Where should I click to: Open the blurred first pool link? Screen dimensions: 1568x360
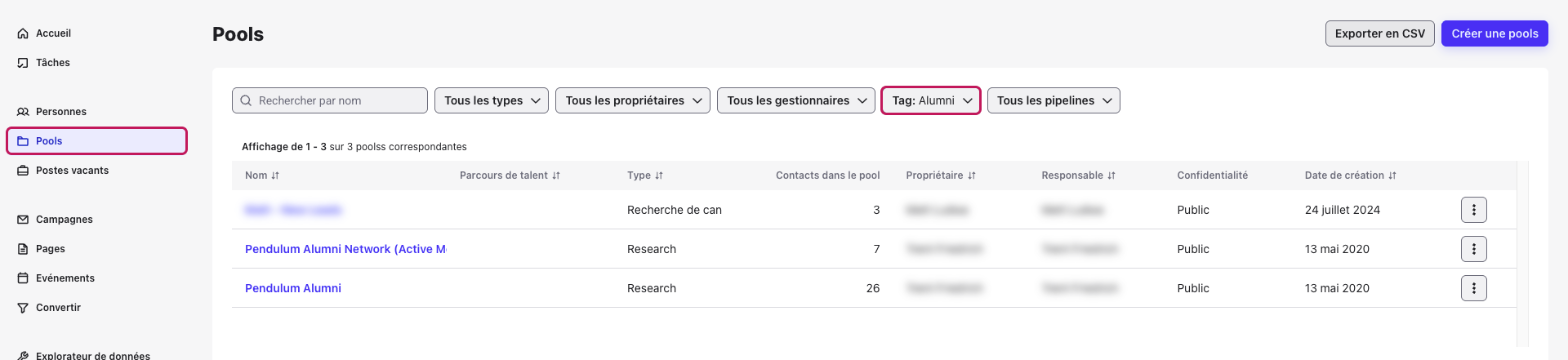pyautogui.click(x=293, y=210)
